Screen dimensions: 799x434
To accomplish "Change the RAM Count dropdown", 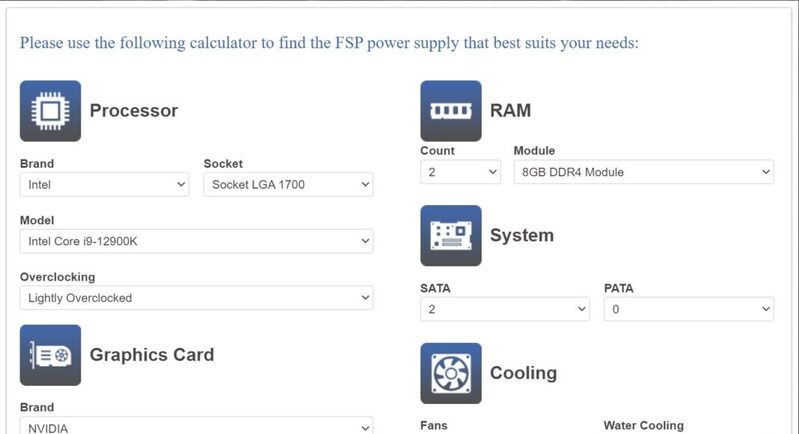I will point(461,172).
